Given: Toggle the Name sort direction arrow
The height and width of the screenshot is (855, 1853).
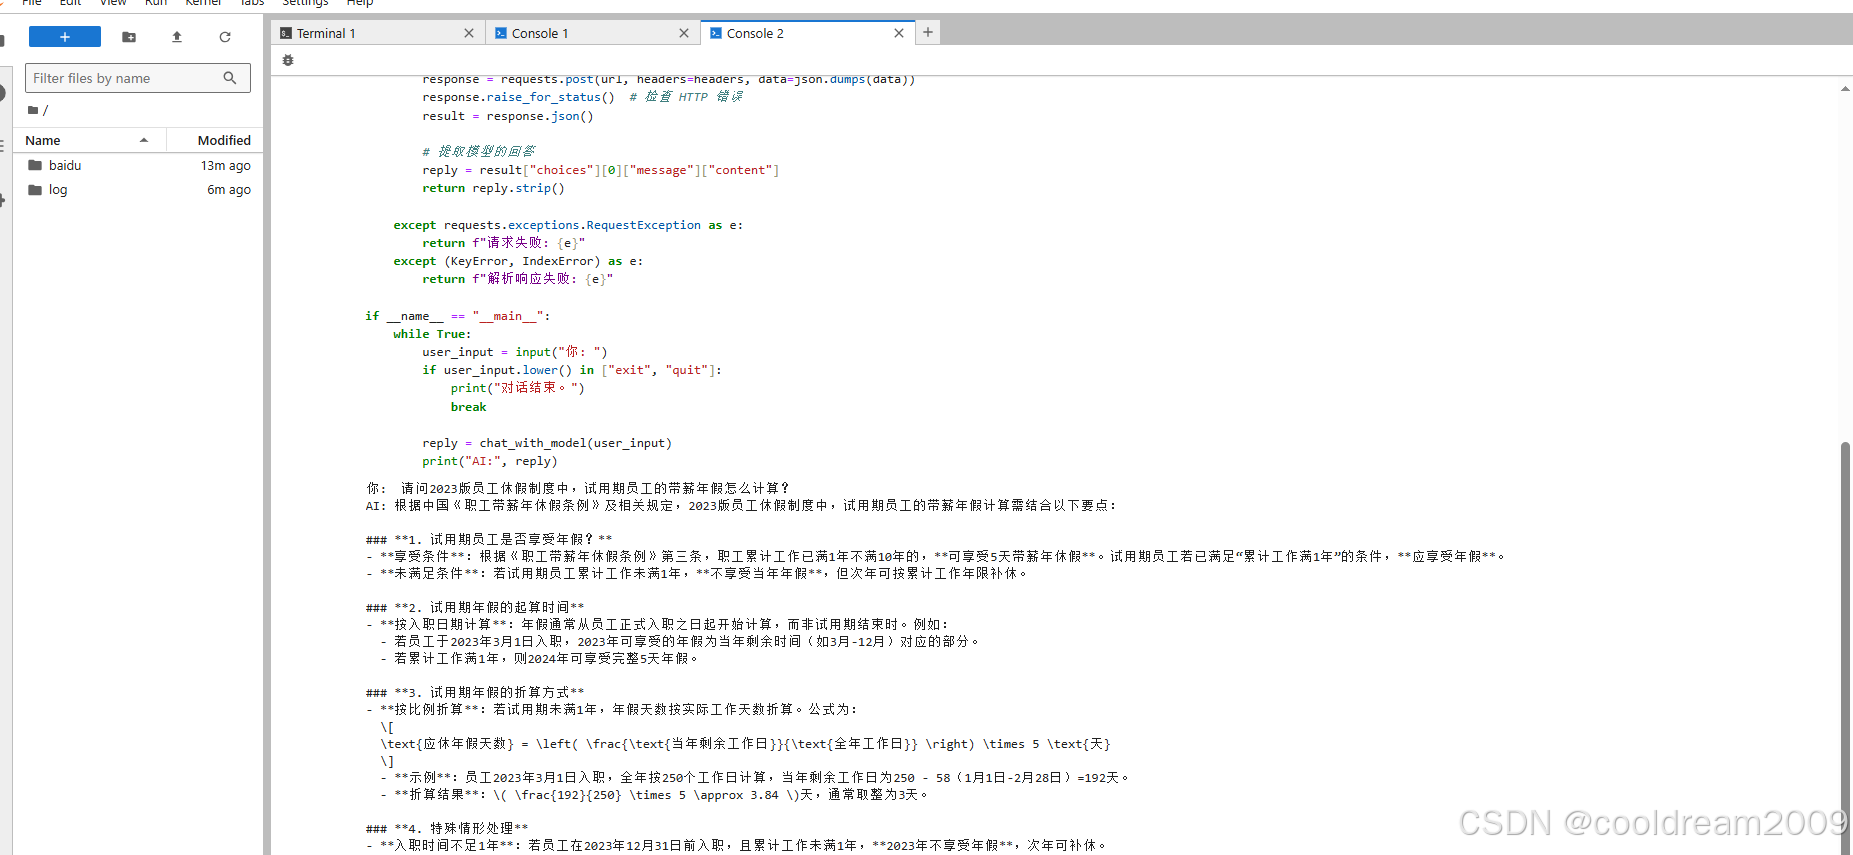Looking at the screenshot, I should click(x=144, y=140).
